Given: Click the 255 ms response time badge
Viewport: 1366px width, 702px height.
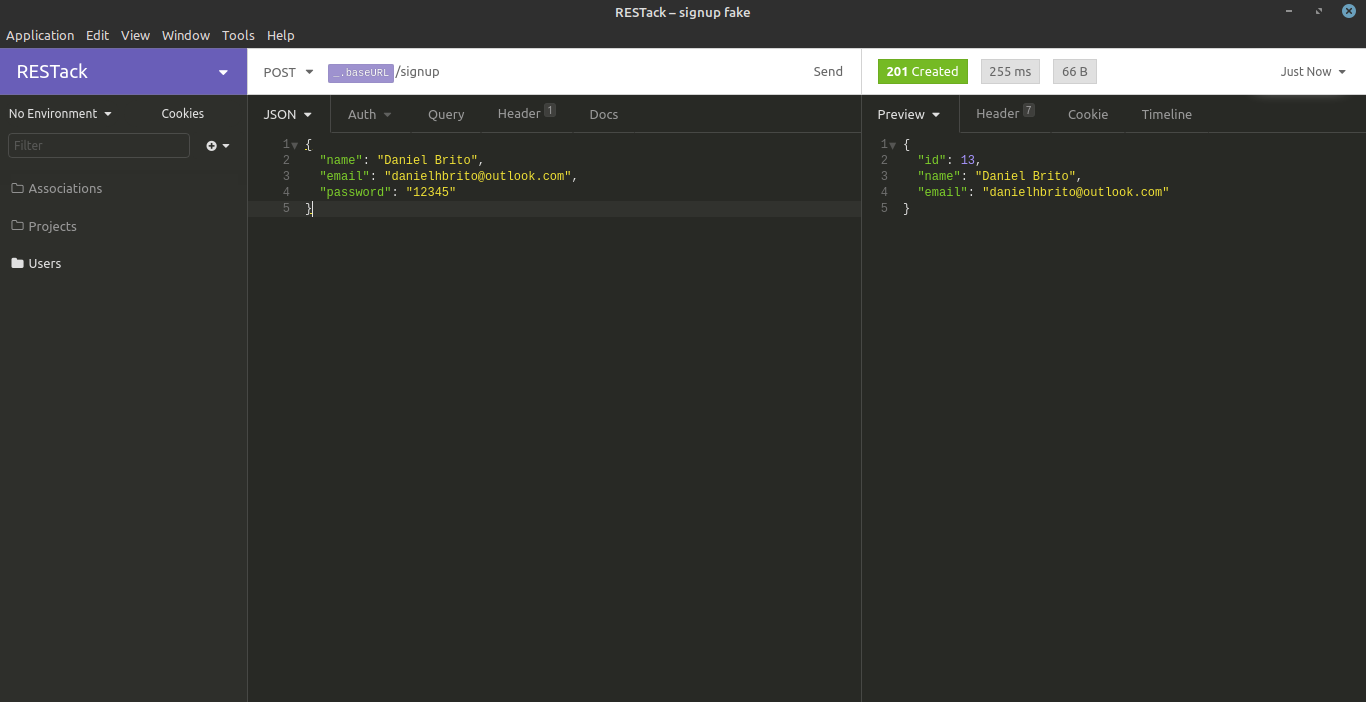Looking at the screenshot, I should coord(1010,72).
